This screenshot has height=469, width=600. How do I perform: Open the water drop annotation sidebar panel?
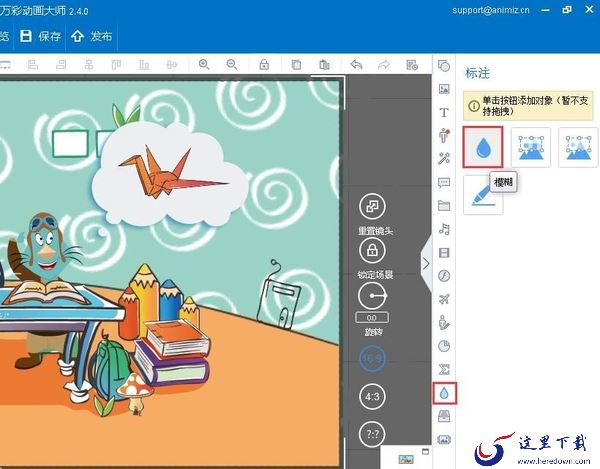pyautogui.click(x=444, y=393)
